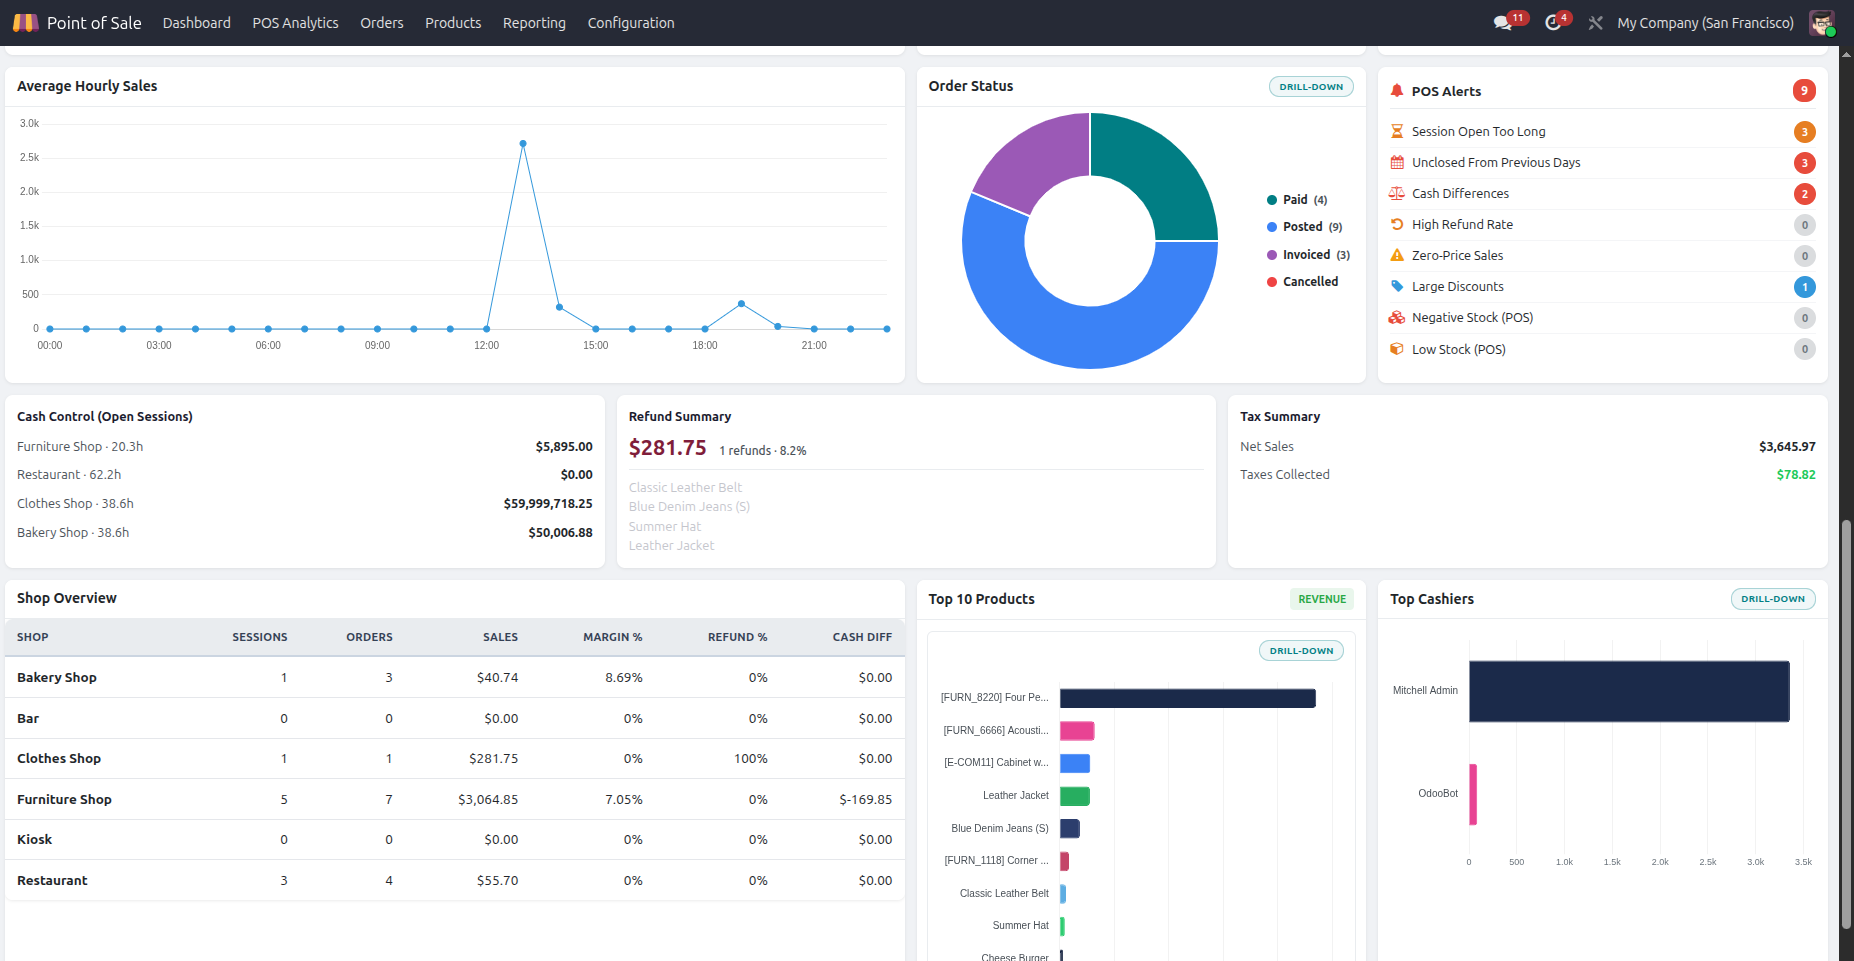1854x961 pixels.
Task: Open the activities clock icon
Action: coord(1552,22)
